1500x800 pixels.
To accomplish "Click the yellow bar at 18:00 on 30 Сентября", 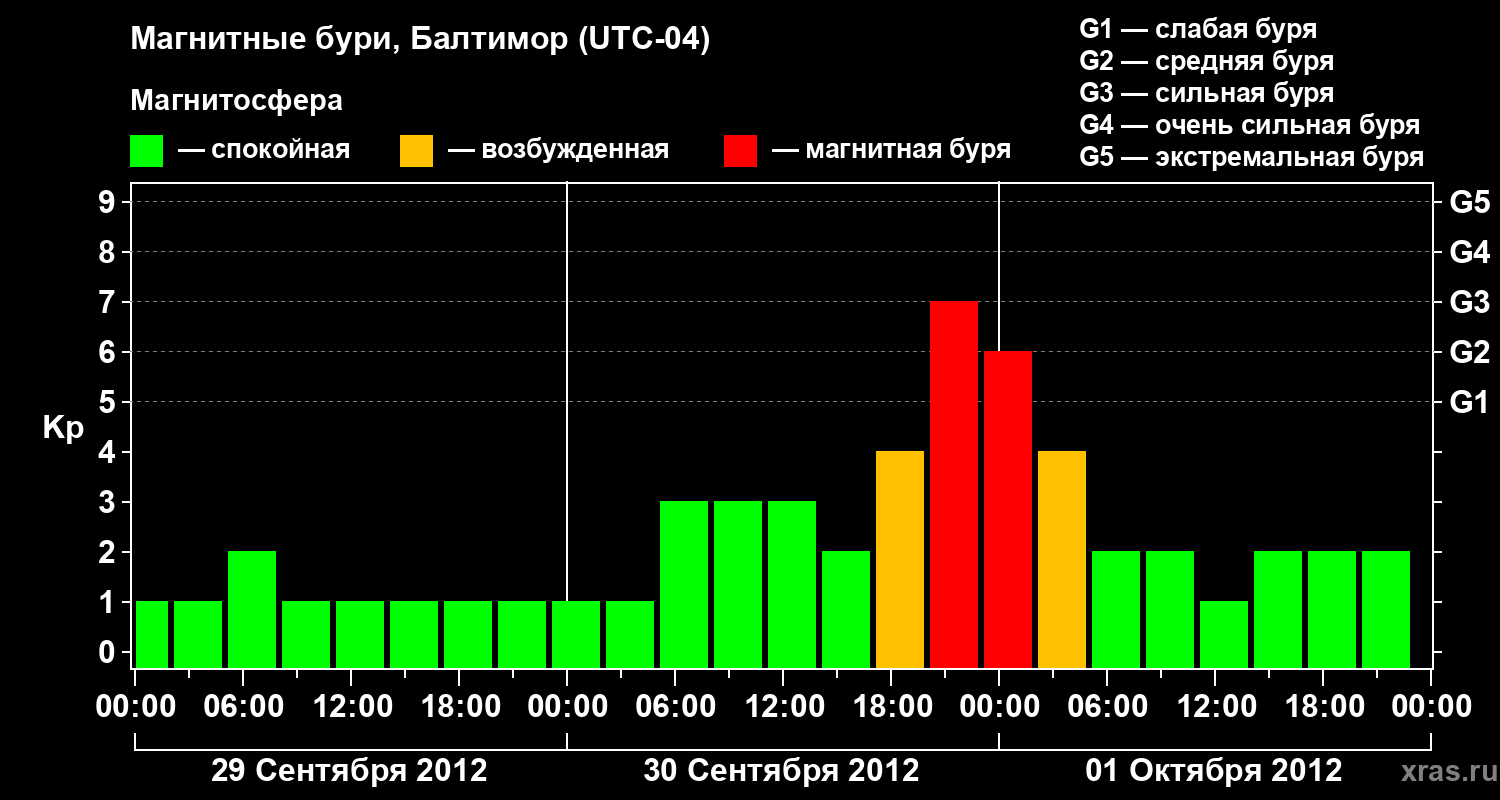I will click(900, 560).
